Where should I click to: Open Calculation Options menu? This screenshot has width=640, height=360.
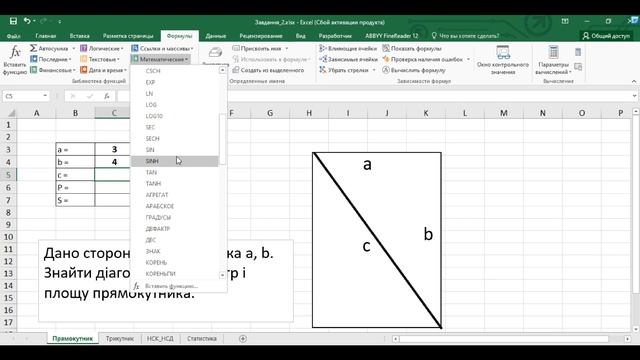[553, 60]
